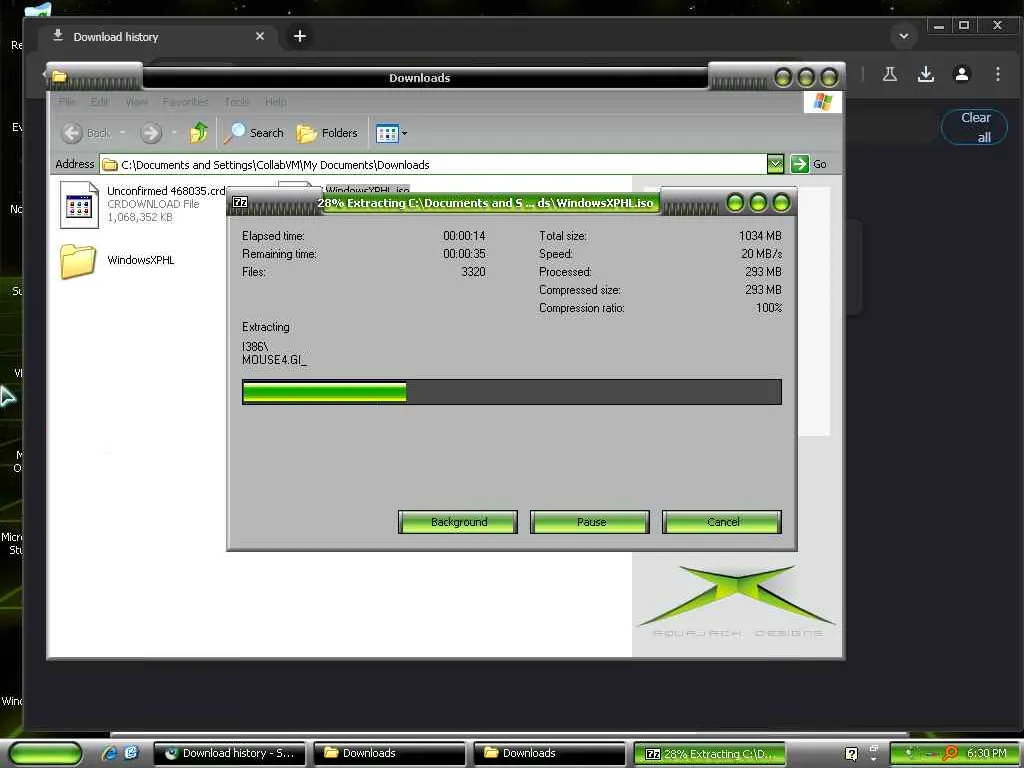Click the WindowsXPHL folder name
Screen dimensions: 1024x768
tap(141, 260)
